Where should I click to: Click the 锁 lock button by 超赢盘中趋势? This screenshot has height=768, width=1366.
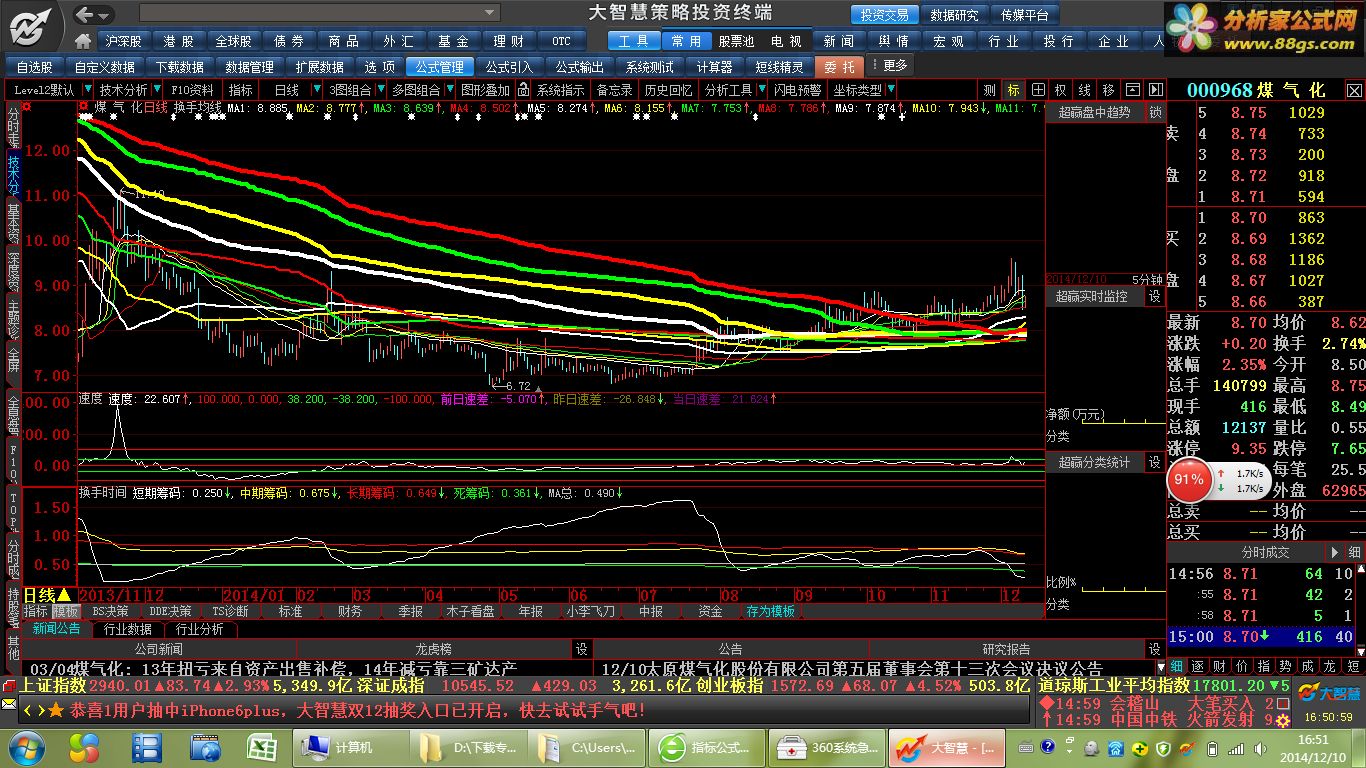tap(1155, 113)
